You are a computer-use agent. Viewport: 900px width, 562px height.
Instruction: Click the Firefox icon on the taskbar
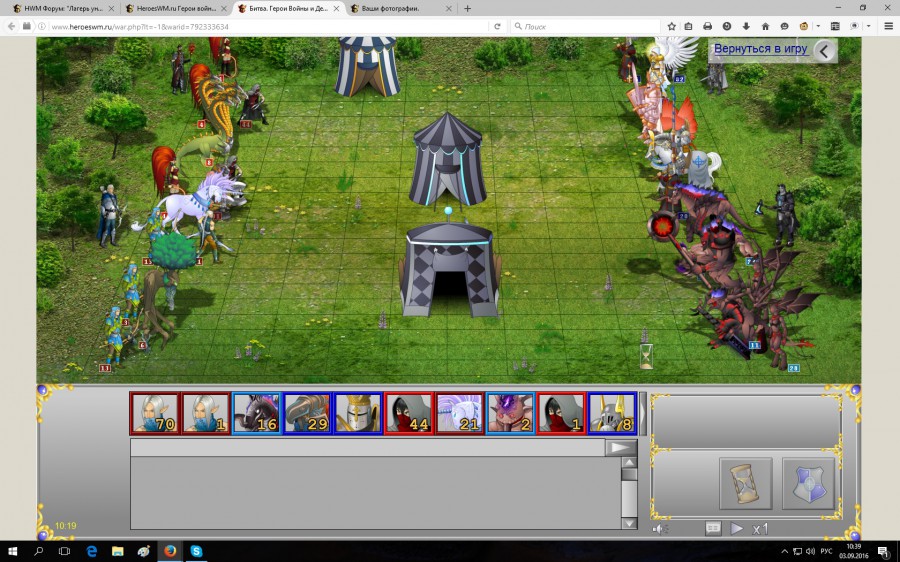[170, 552]
